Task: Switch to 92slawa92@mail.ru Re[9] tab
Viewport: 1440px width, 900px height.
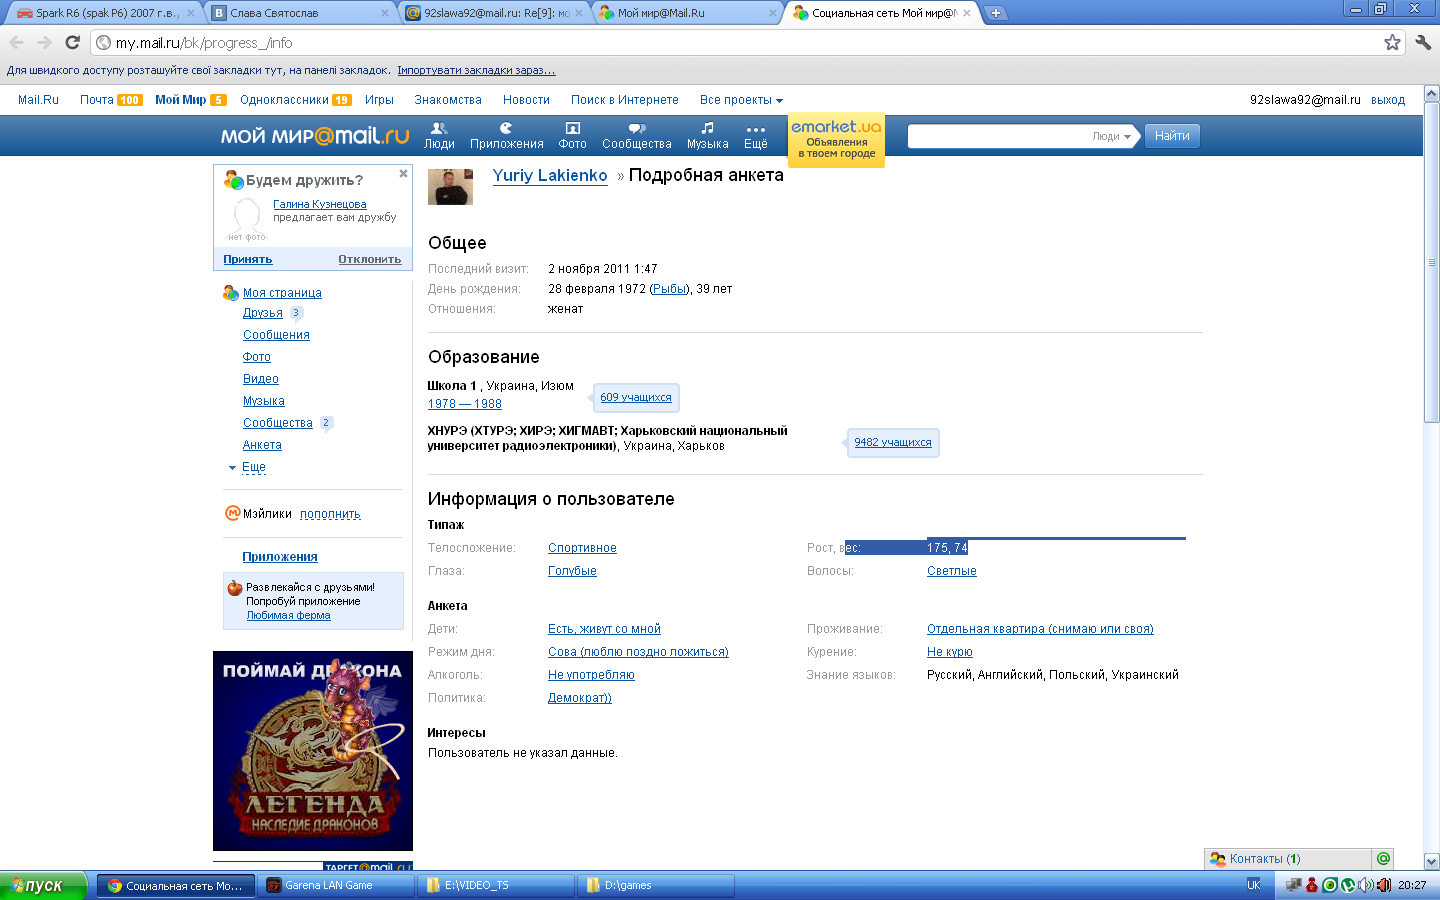Action: tap(495, 13)
